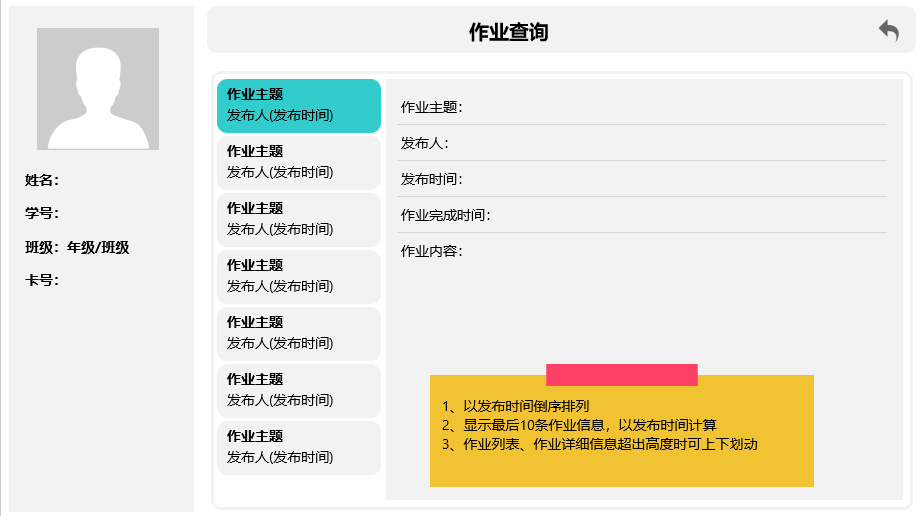The width and height of the screenshot is (924, 521).
Task: Pick the sixth 作业主题 list entry
Action: (299, 390)
